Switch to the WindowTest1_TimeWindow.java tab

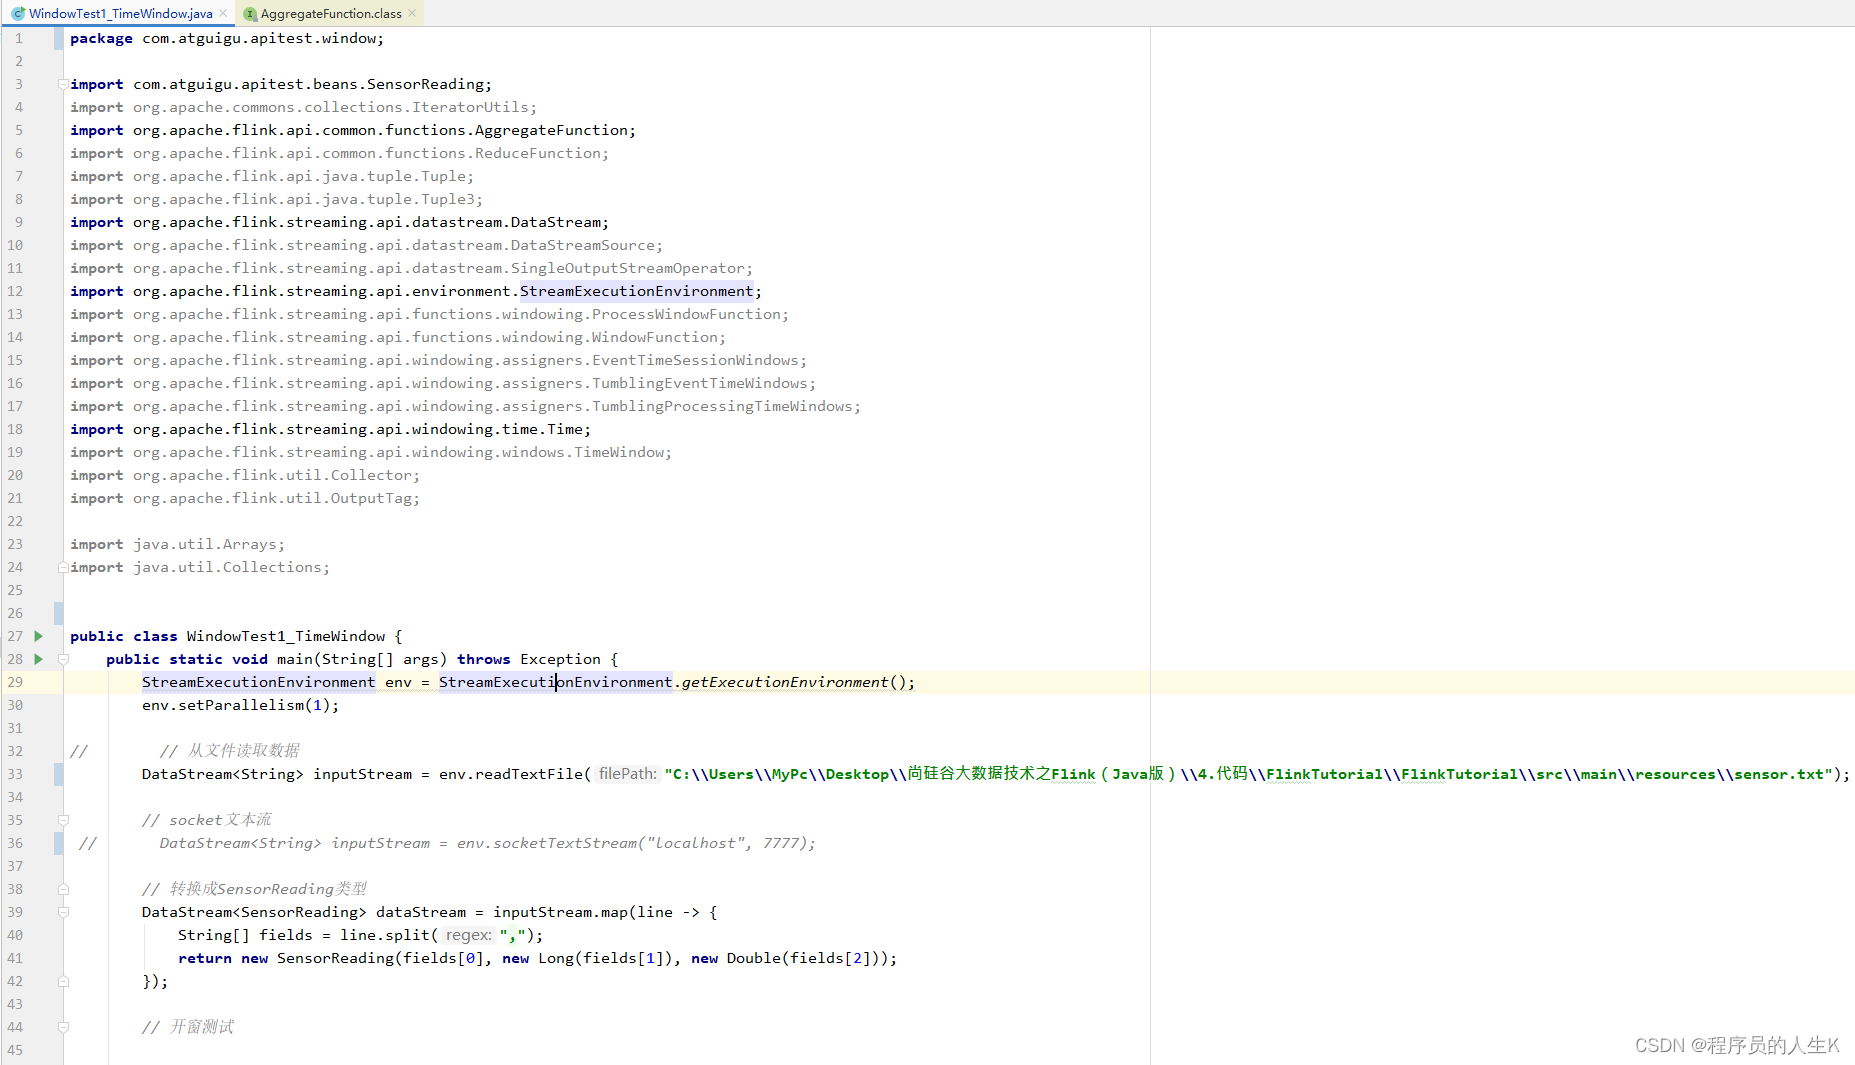(120, 13)
